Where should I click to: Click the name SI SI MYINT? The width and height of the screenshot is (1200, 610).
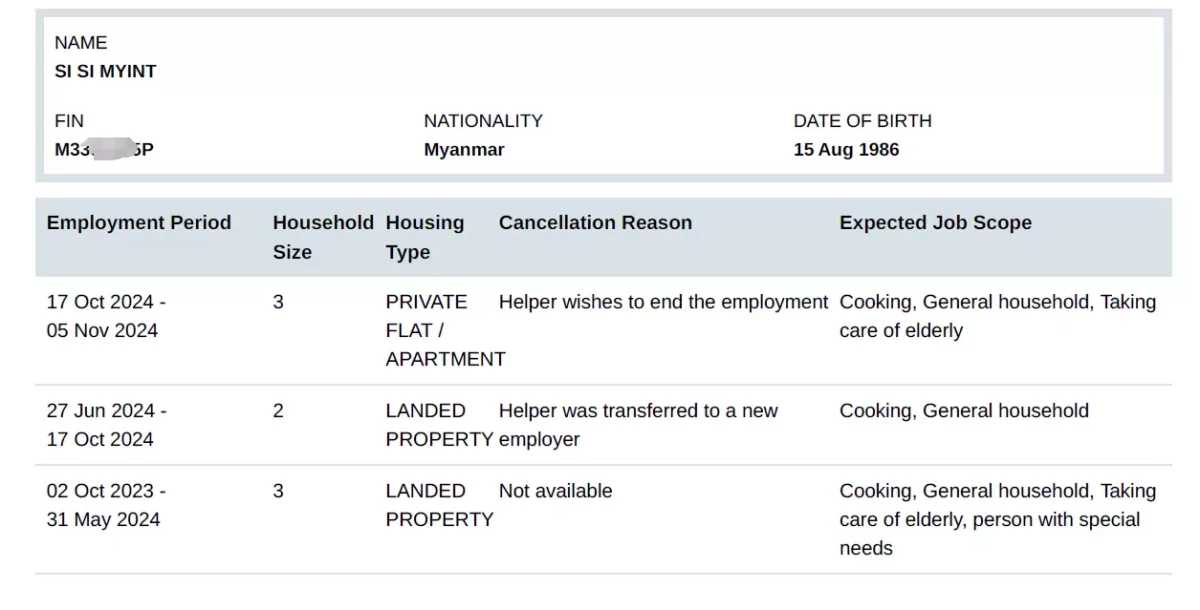[105, 72]
